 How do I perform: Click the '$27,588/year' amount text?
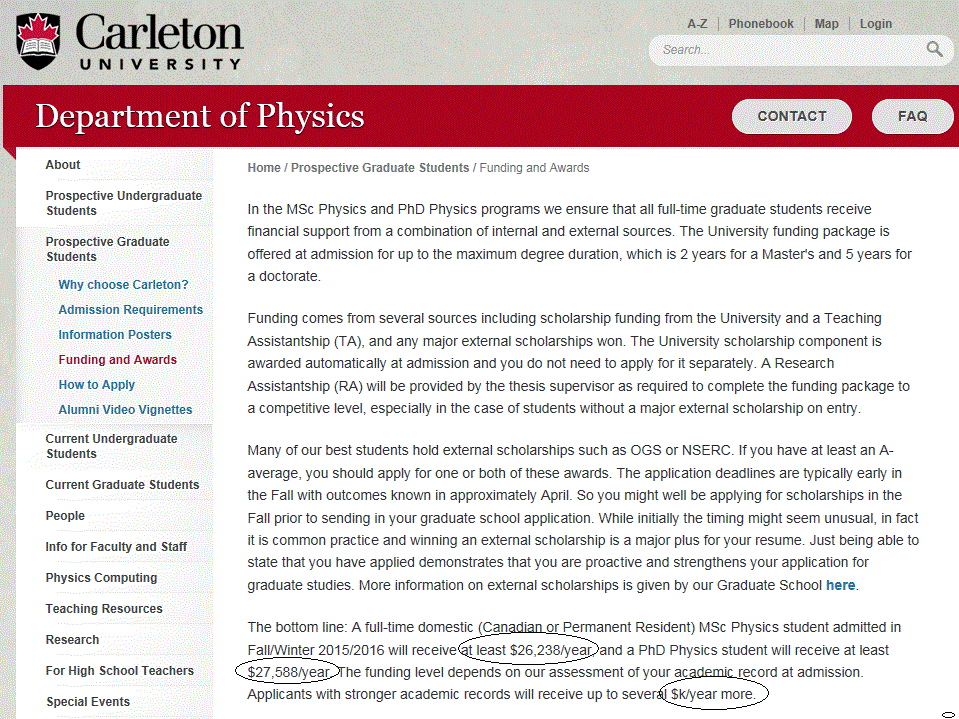289,673
